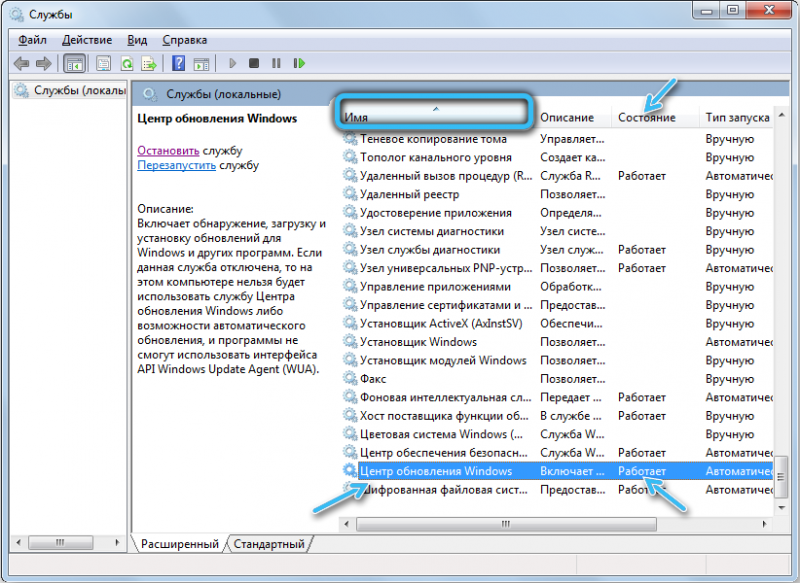Click the gear icon of Удаленный реестр
Image resolution: width=800 pixels, height=583 pixels.
[349, 194]
